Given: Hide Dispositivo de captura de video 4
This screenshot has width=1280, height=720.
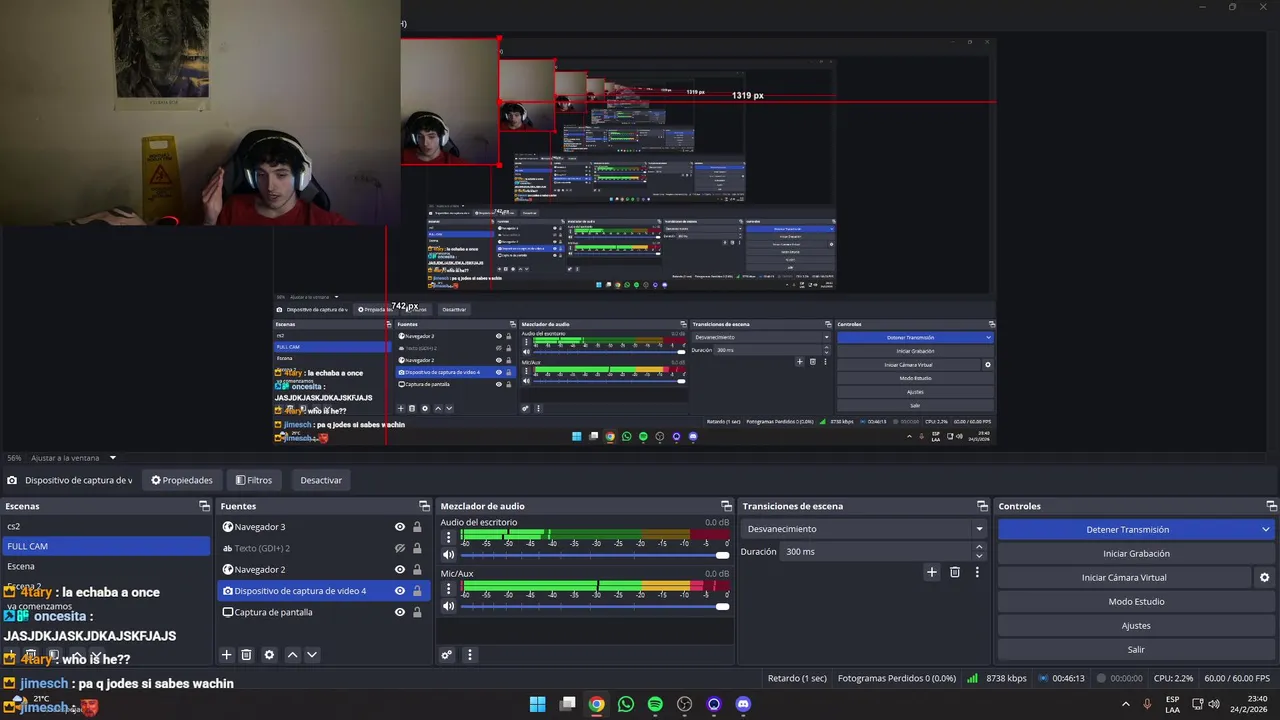Looking at the screenshot, I should click(x=400, y=591).
